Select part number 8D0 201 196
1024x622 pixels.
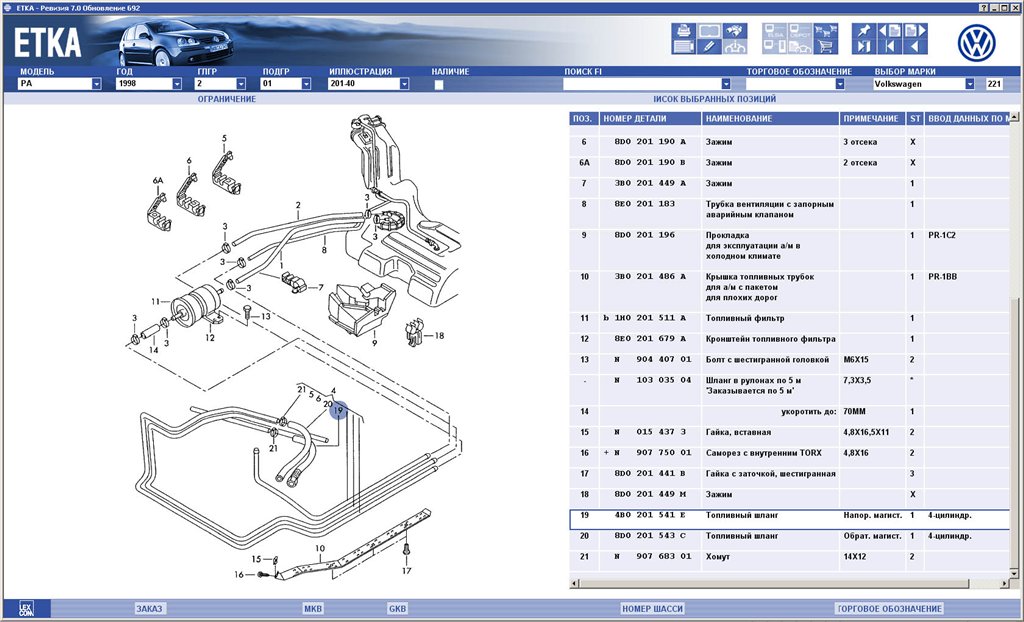(x=645, y=235)
